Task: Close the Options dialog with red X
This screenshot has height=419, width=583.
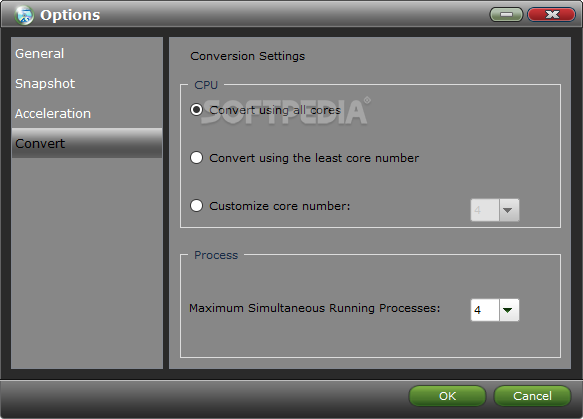Action: (551, 14)
